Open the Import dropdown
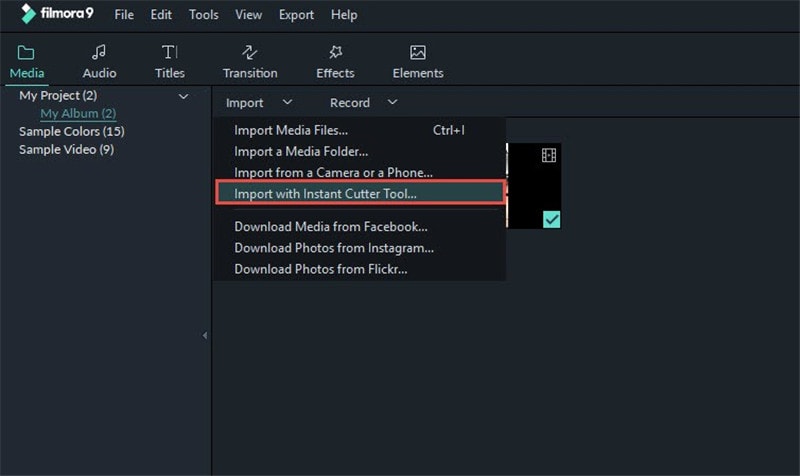This screenshot has height=476, width=800. [258, 102]
